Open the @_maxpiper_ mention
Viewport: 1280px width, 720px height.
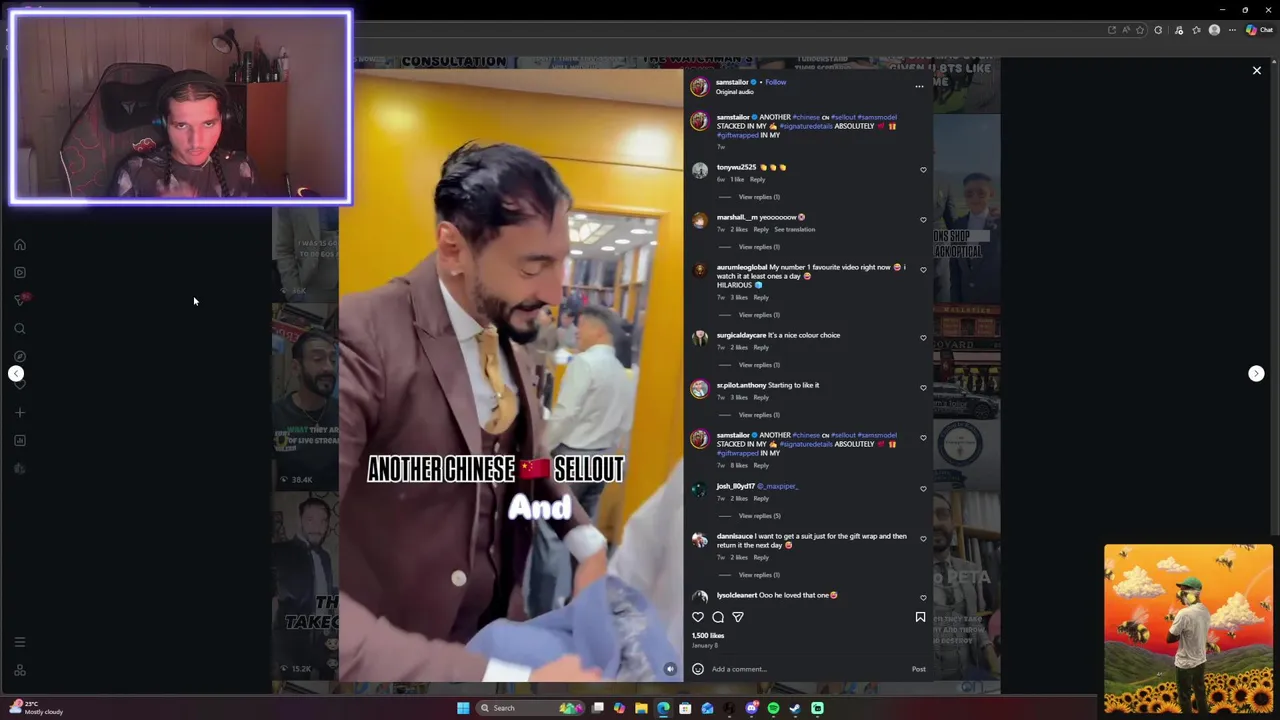click(777, 486)
